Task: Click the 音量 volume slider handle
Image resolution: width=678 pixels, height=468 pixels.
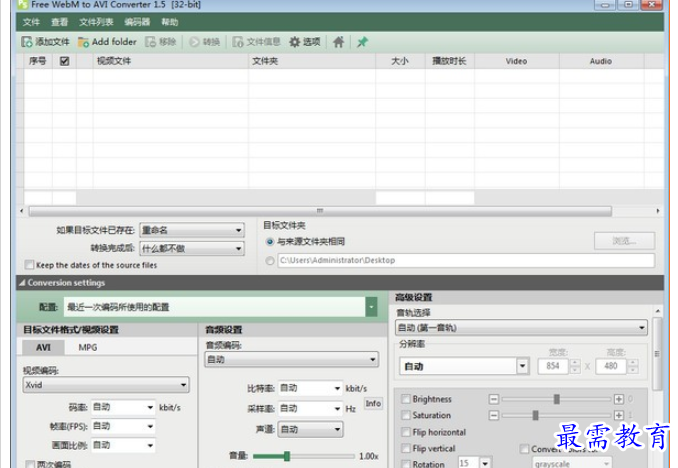Action: point(287,456)
